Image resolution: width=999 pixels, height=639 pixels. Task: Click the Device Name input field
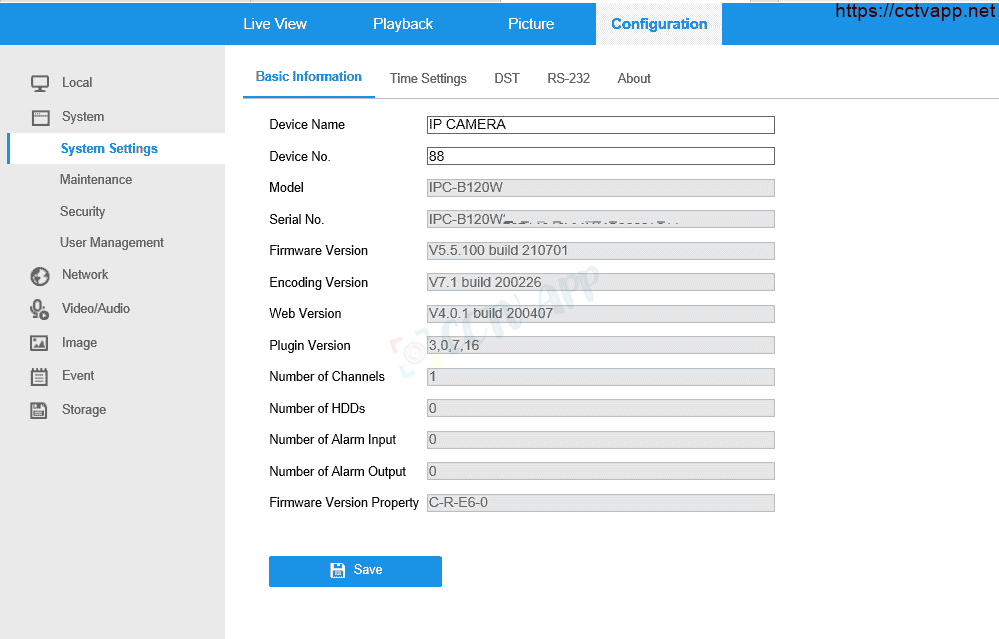pyautogui.click(x=600, y=125)
